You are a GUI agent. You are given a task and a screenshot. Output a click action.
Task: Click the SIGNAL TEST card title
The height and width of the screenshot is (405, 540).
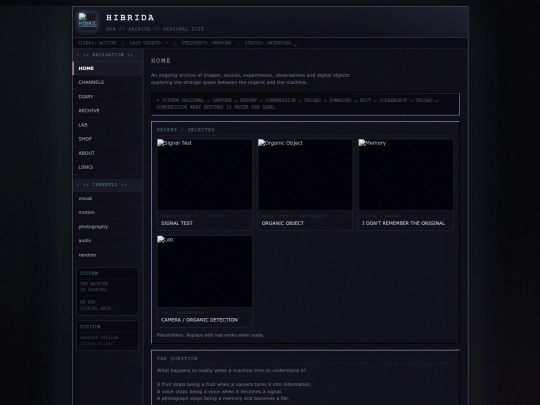(x=177, y=223)
